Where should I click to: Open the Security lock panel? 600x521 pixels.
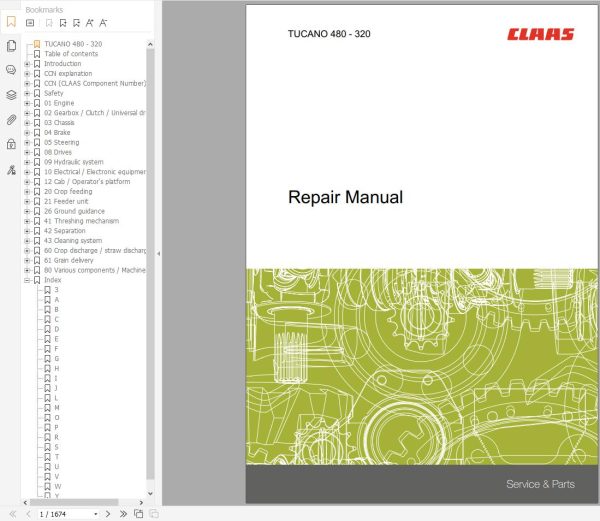click(x=11, y=144)
